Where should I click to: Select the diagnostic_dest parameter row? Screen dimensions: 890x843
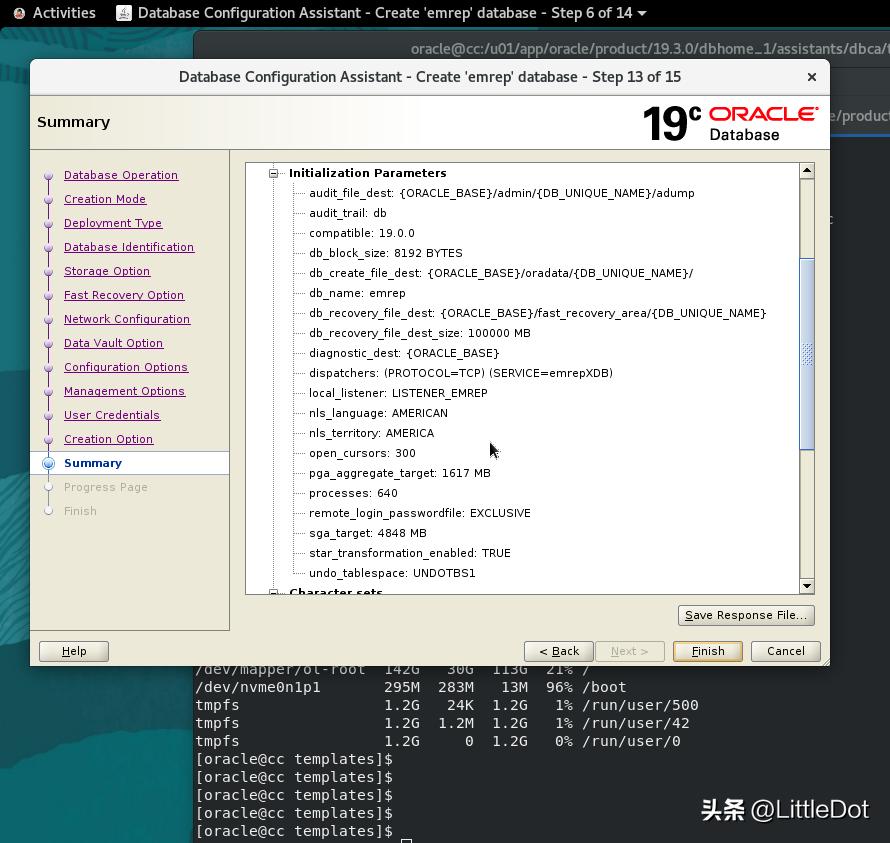404,353
